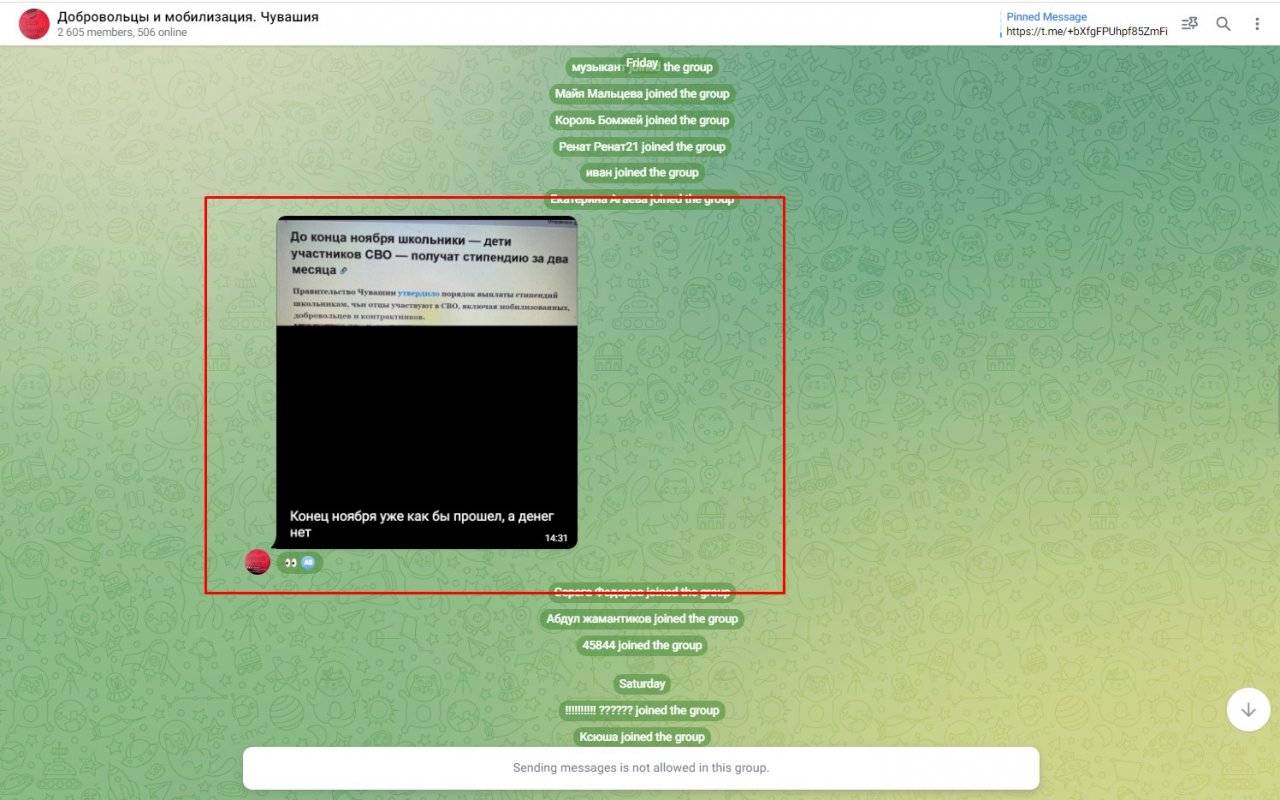Click '45844 joined the group' notice
This screenshot has width=1280, height=800.
[x=642, y=646]
